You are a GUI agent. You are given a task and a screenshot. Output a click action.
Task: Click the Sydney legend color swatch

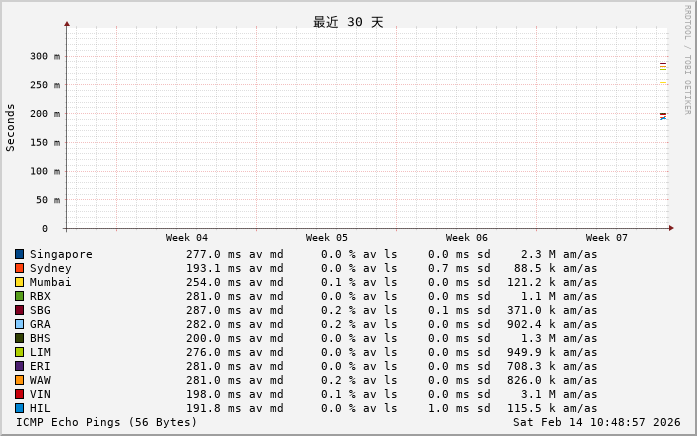coord(19,268)
